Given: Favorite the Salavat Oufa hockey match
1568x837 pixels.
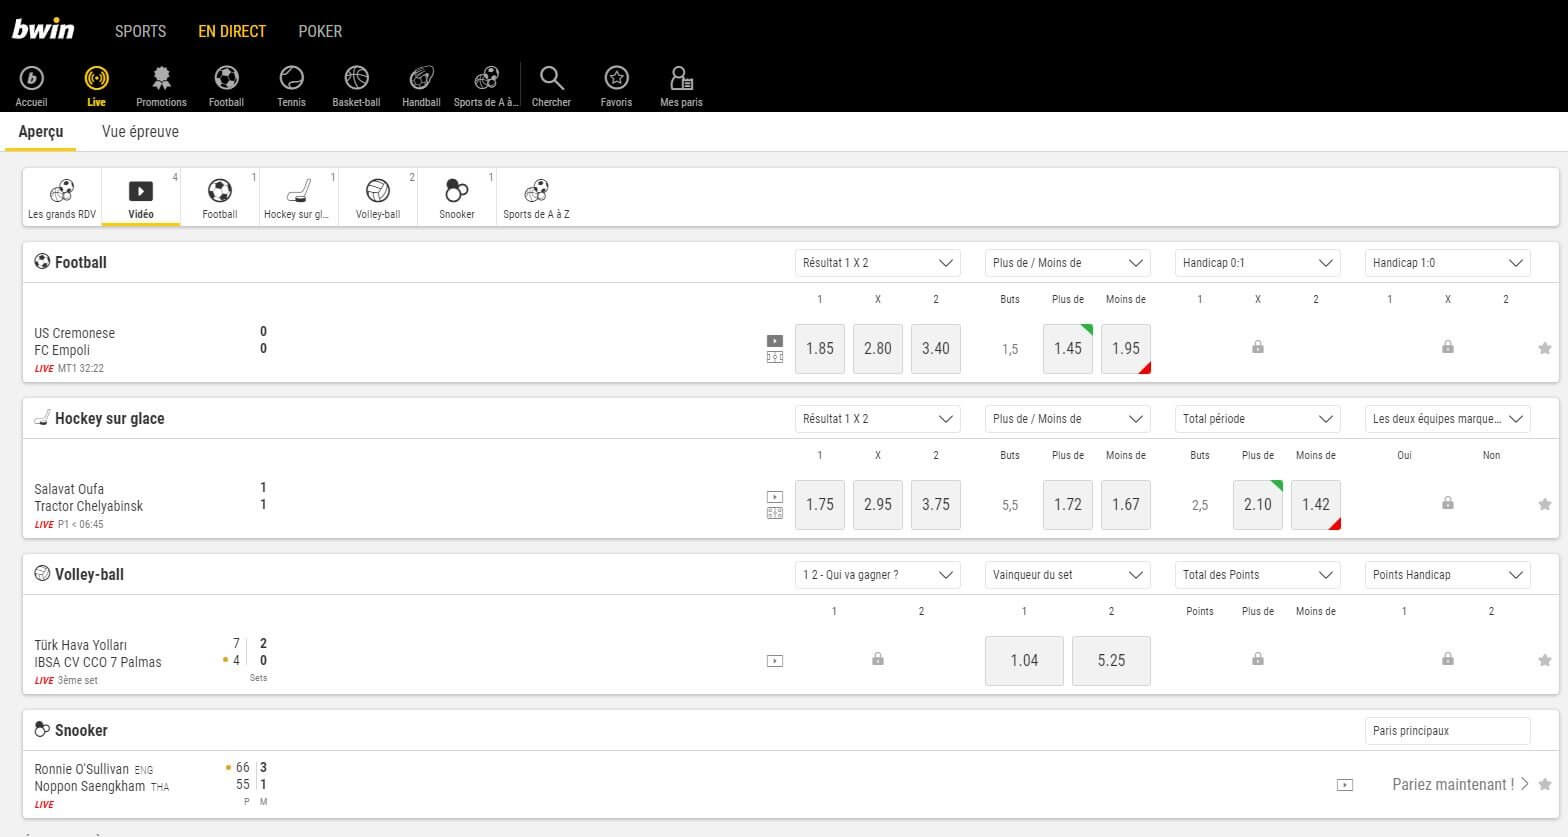Looking at the screenshot, I should [x=1545, y=504].
